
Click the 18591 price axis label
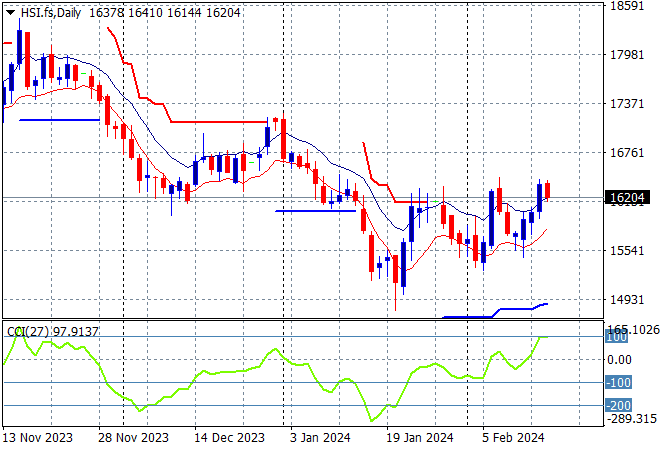pos(626,6)
